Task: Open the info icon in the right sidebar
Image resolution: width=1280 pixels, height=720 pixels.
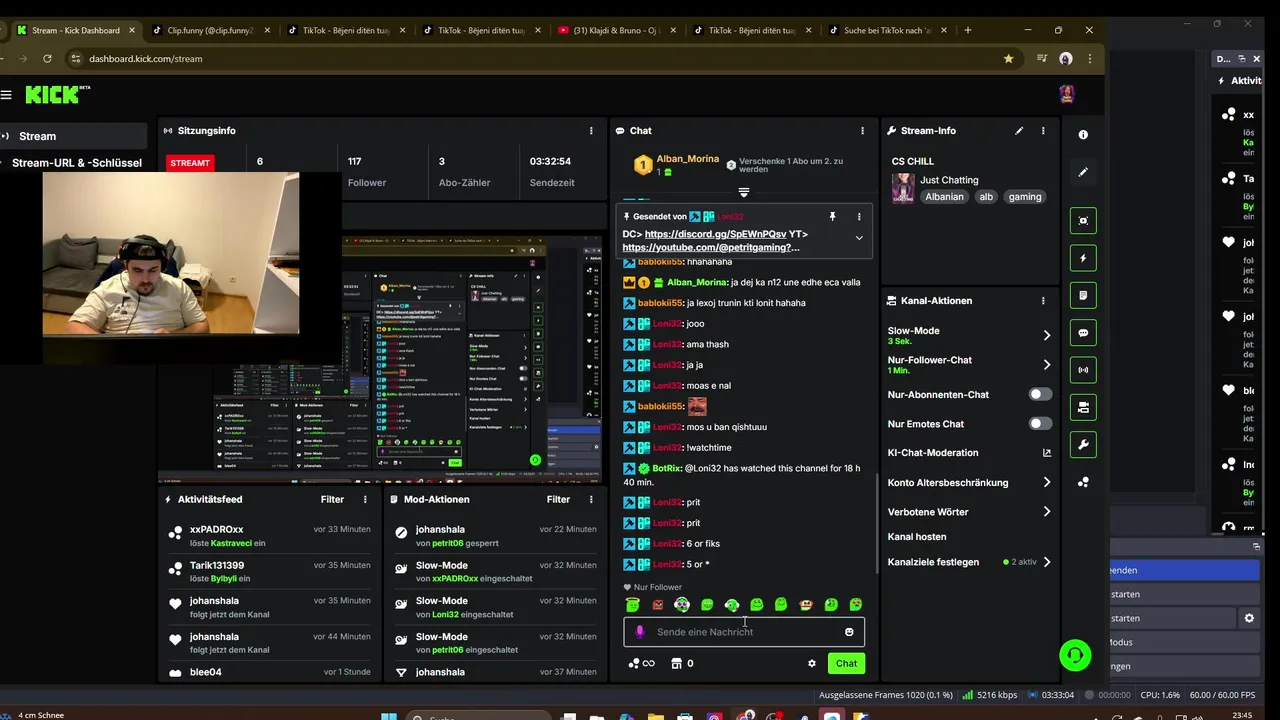Action: (1083, 135)
